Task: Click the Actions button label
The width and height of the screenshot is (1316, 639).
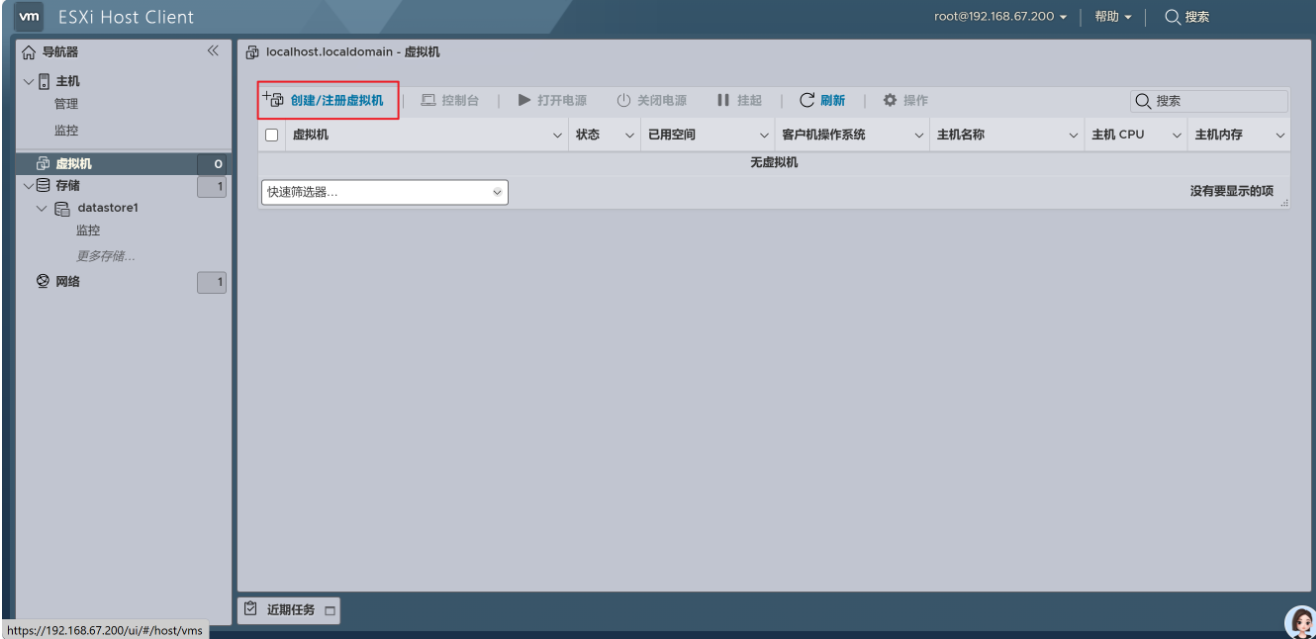Action: (915, 100)
